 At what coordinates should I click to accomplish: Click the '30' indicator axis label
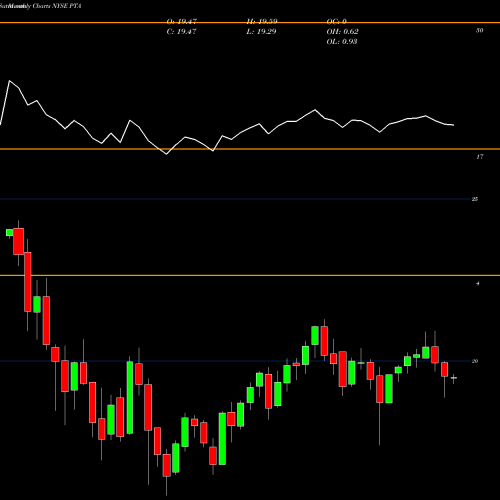click(x=479, y=30)
